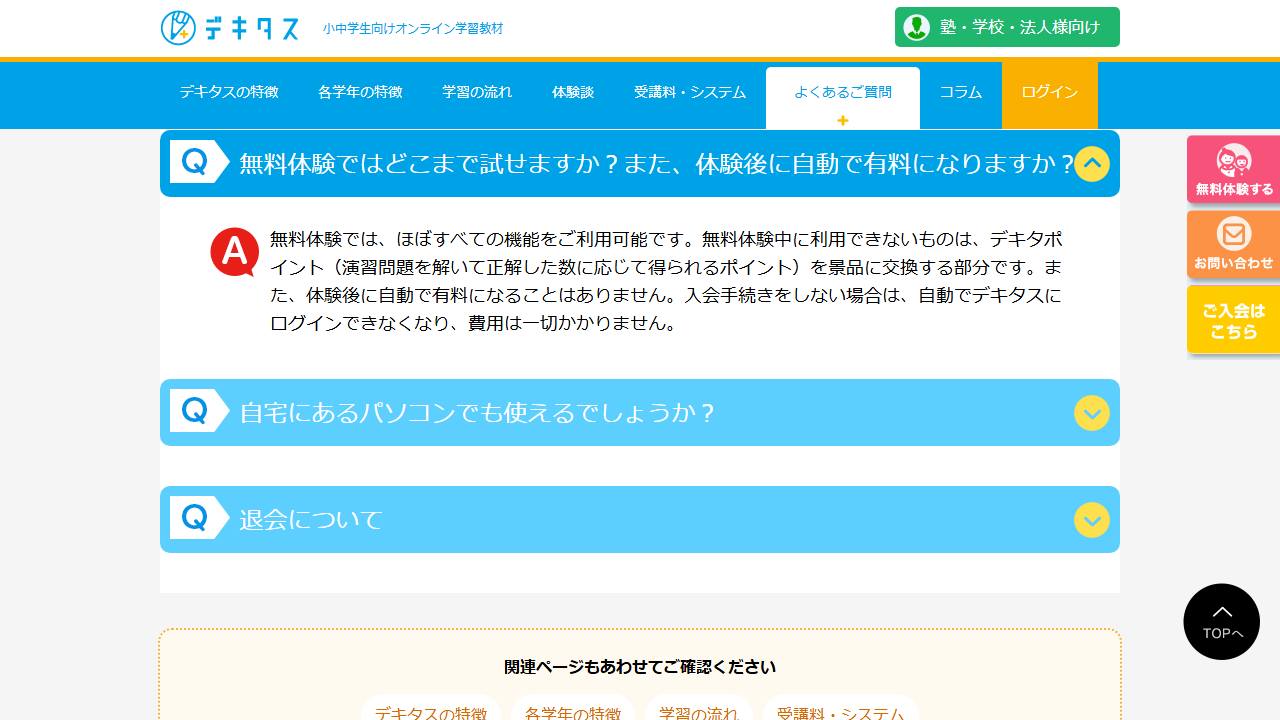Screen dimensions: 1280x720
Task: Click the 無料体験ではどこまで試せますか question header
Action: tap(640, 163)
